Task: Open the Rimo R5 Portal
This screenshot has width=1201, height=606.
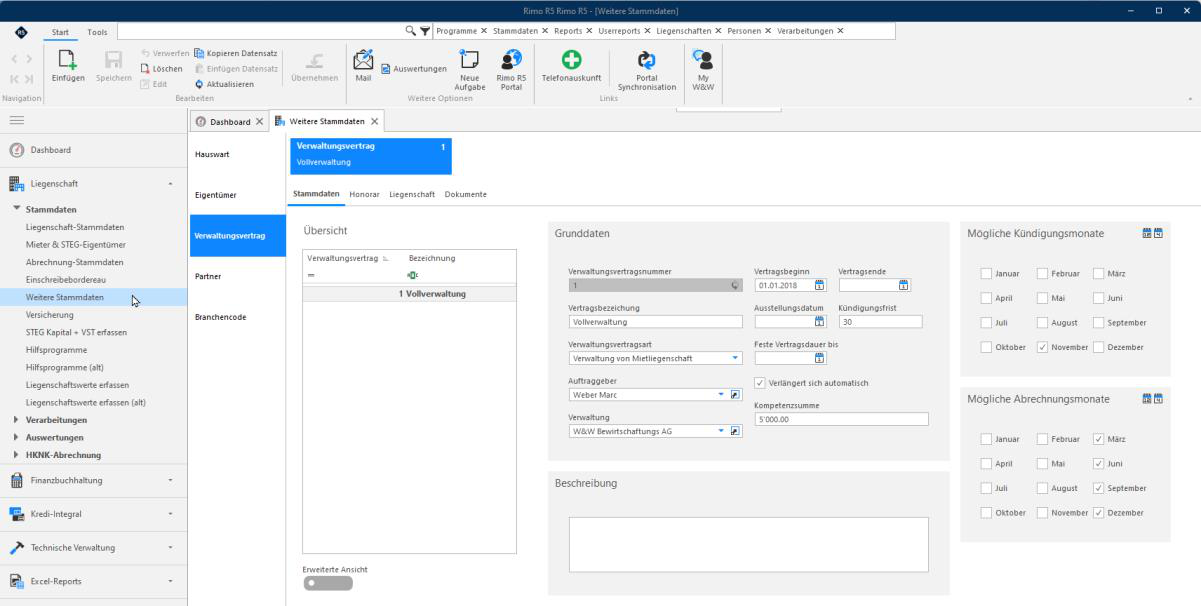Action: (510, 60)
